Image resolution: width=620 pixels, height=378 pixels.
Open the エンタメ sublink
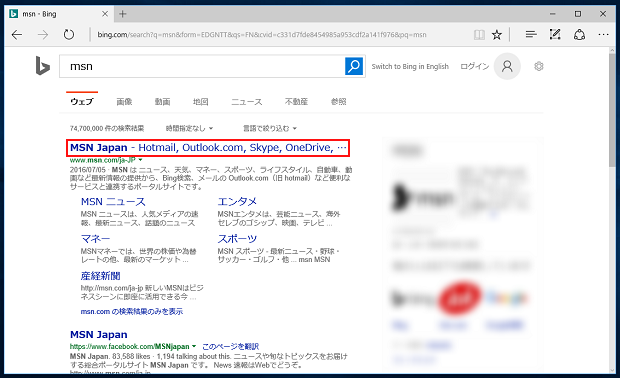click(237, 202)
